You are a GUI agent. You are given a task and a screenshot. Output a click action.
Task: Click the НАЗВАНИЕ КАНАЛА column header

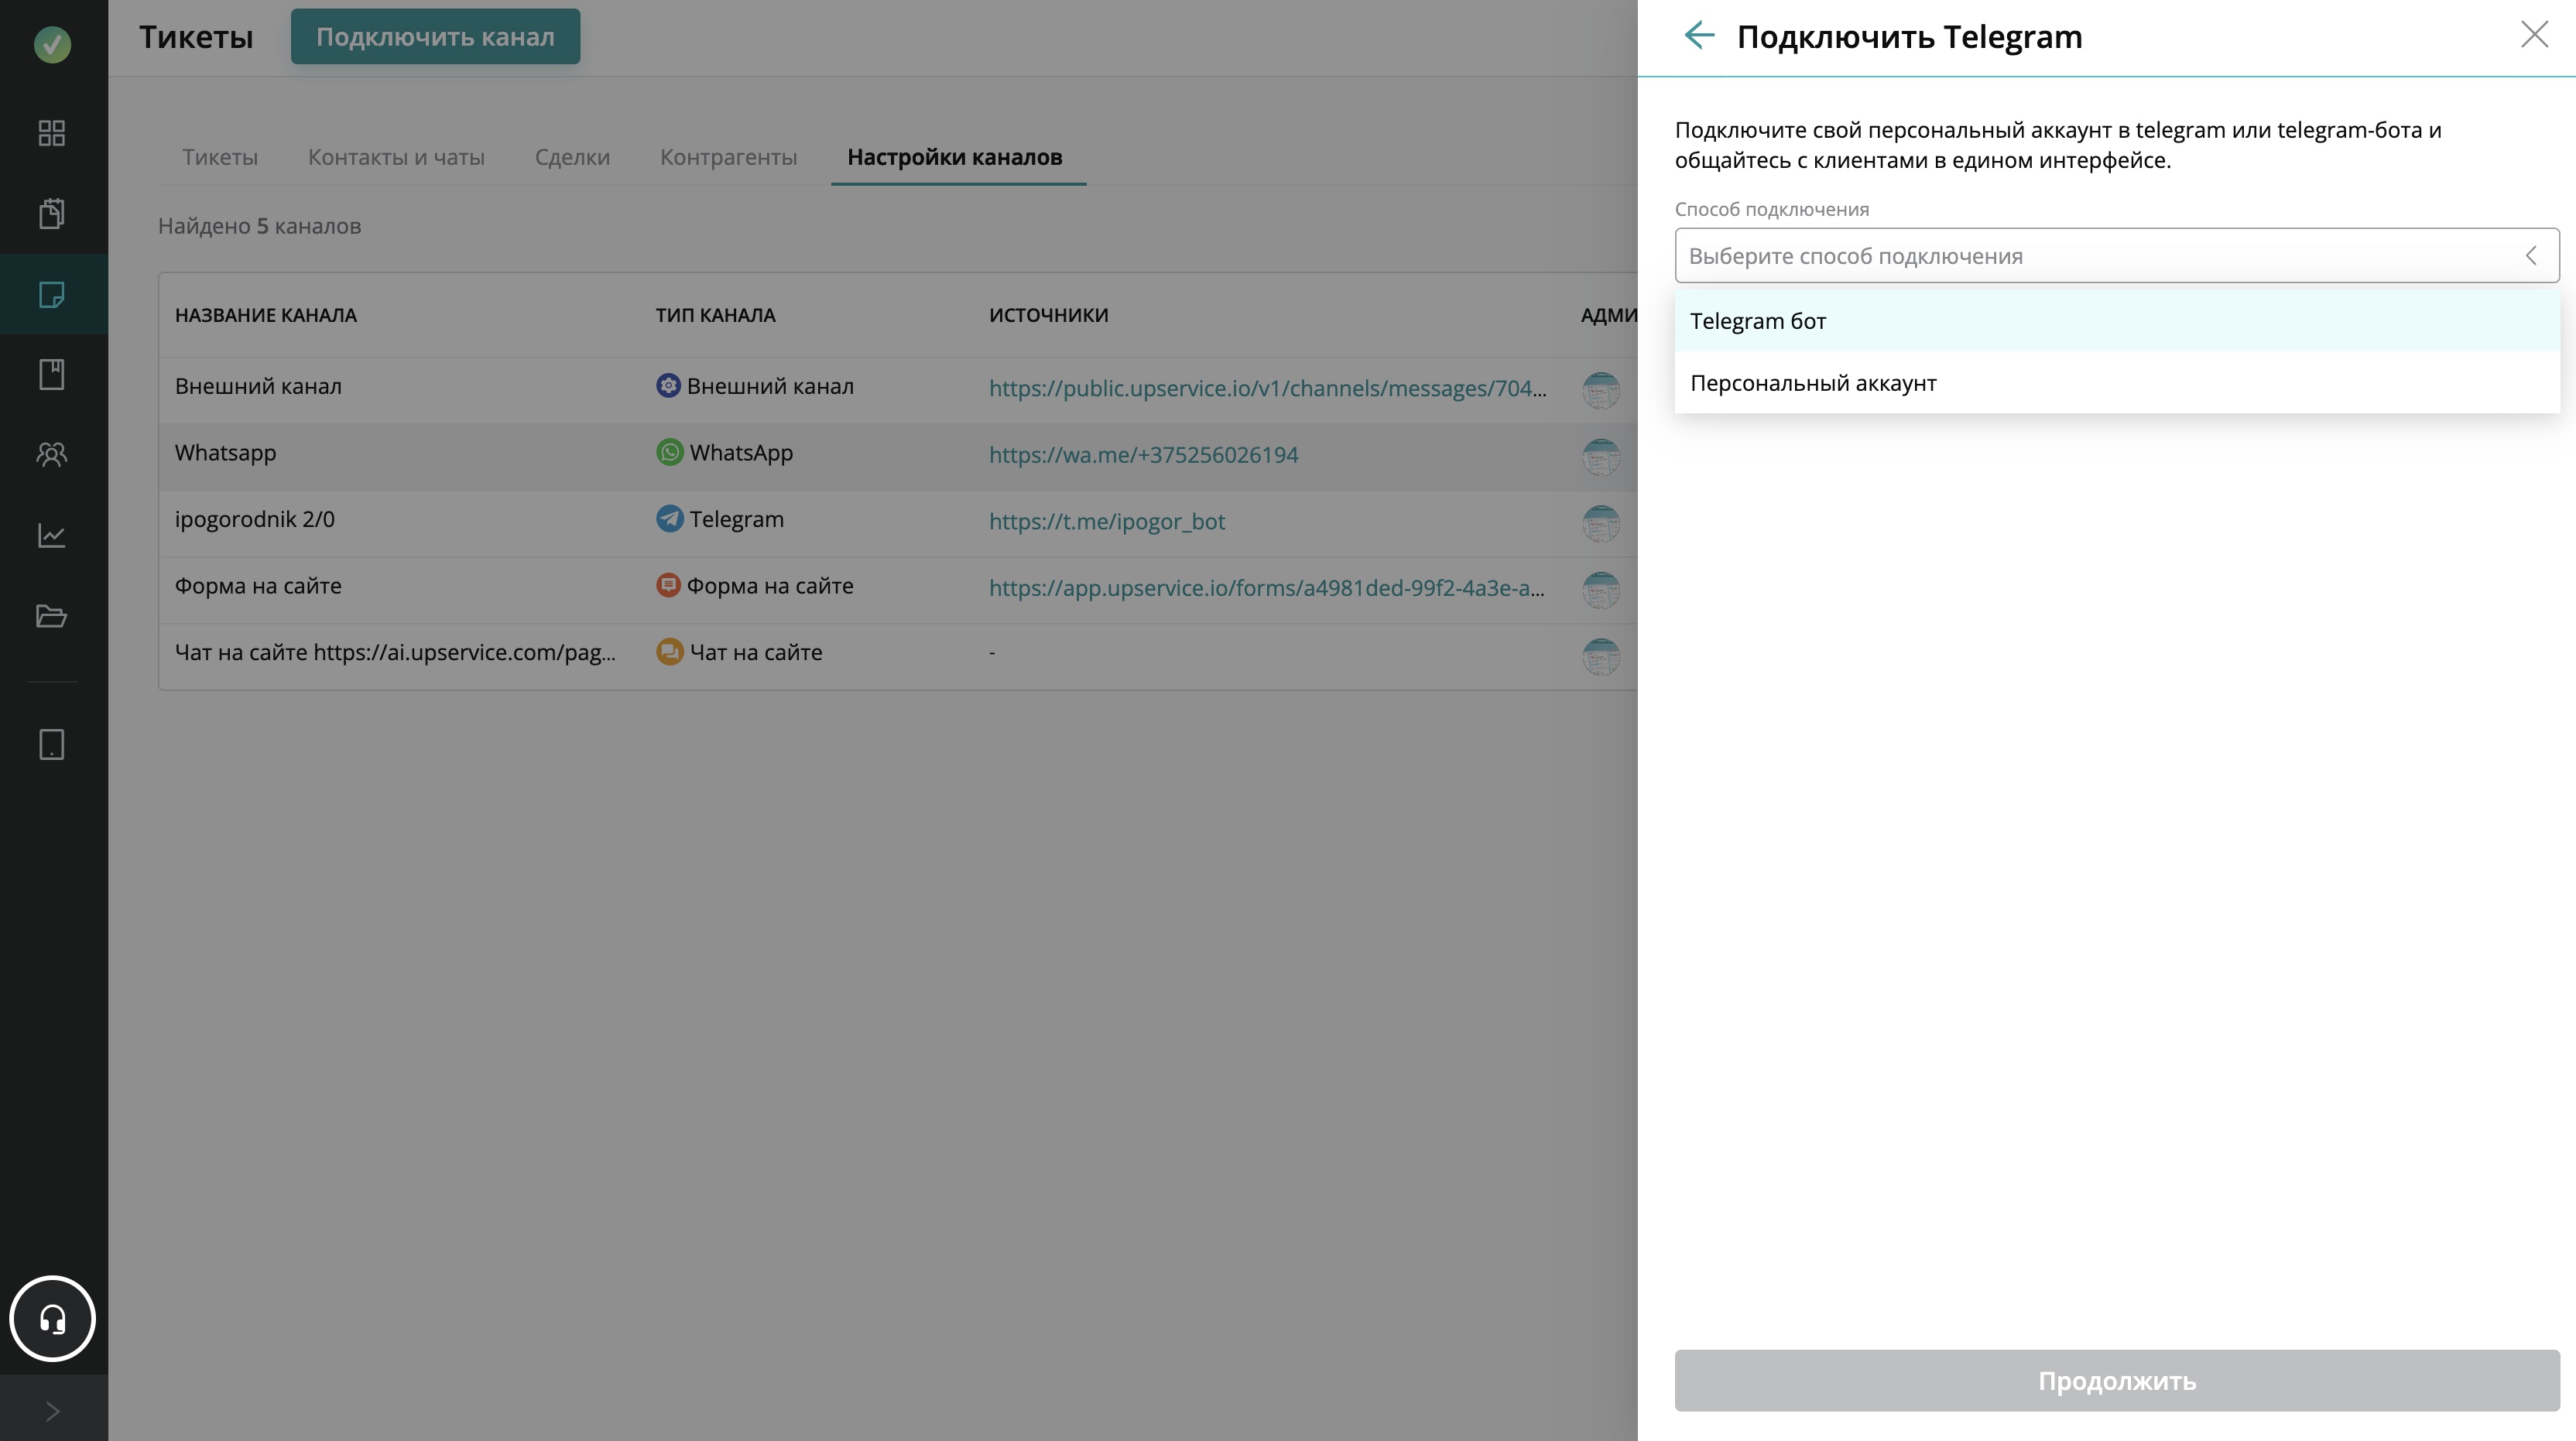tap(266, 315)
